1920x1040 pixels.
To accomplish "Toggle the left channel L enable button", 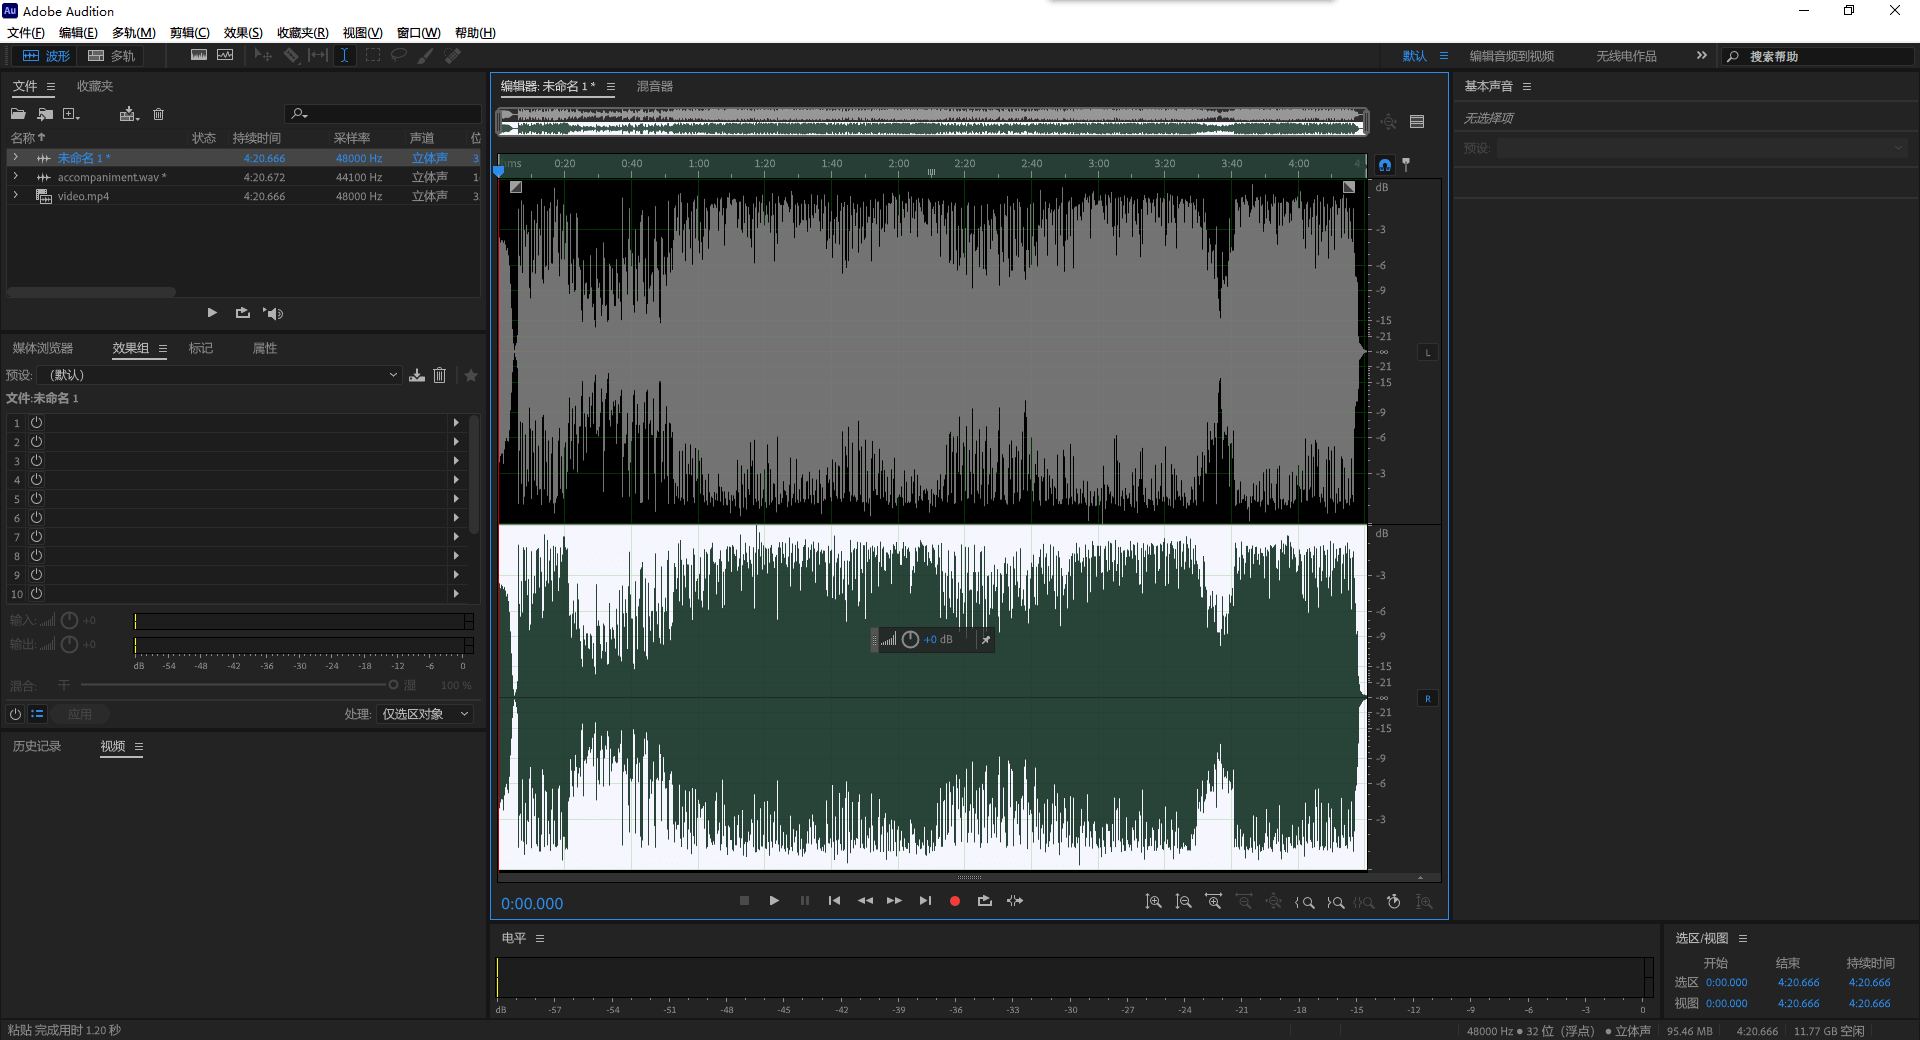I will 1427,352.
